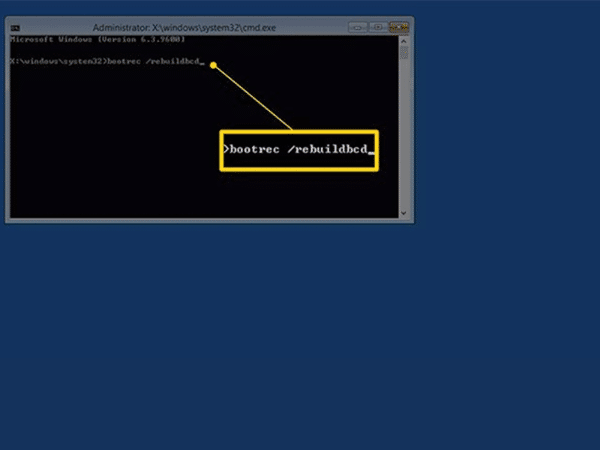Maximize the Administrator cmd.exe window
Screen dimensions: 600x450
[378, 27]
